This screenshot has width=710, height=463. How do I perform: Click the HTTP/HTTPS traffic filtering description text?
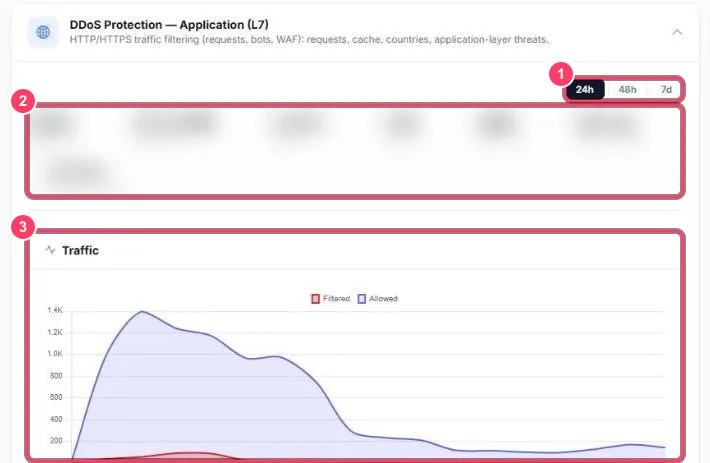(309, 40)
